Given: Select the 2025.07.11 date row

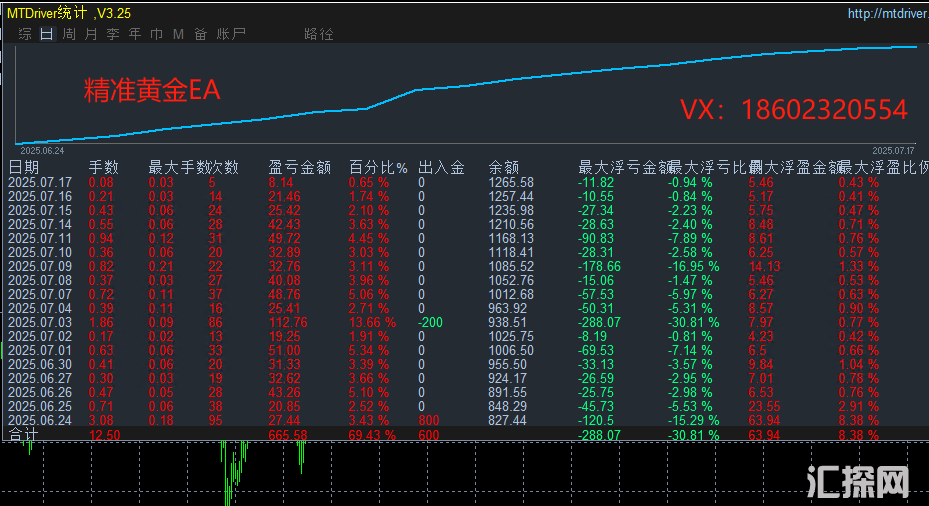Looking at the screenshot, I should point(40,239).
